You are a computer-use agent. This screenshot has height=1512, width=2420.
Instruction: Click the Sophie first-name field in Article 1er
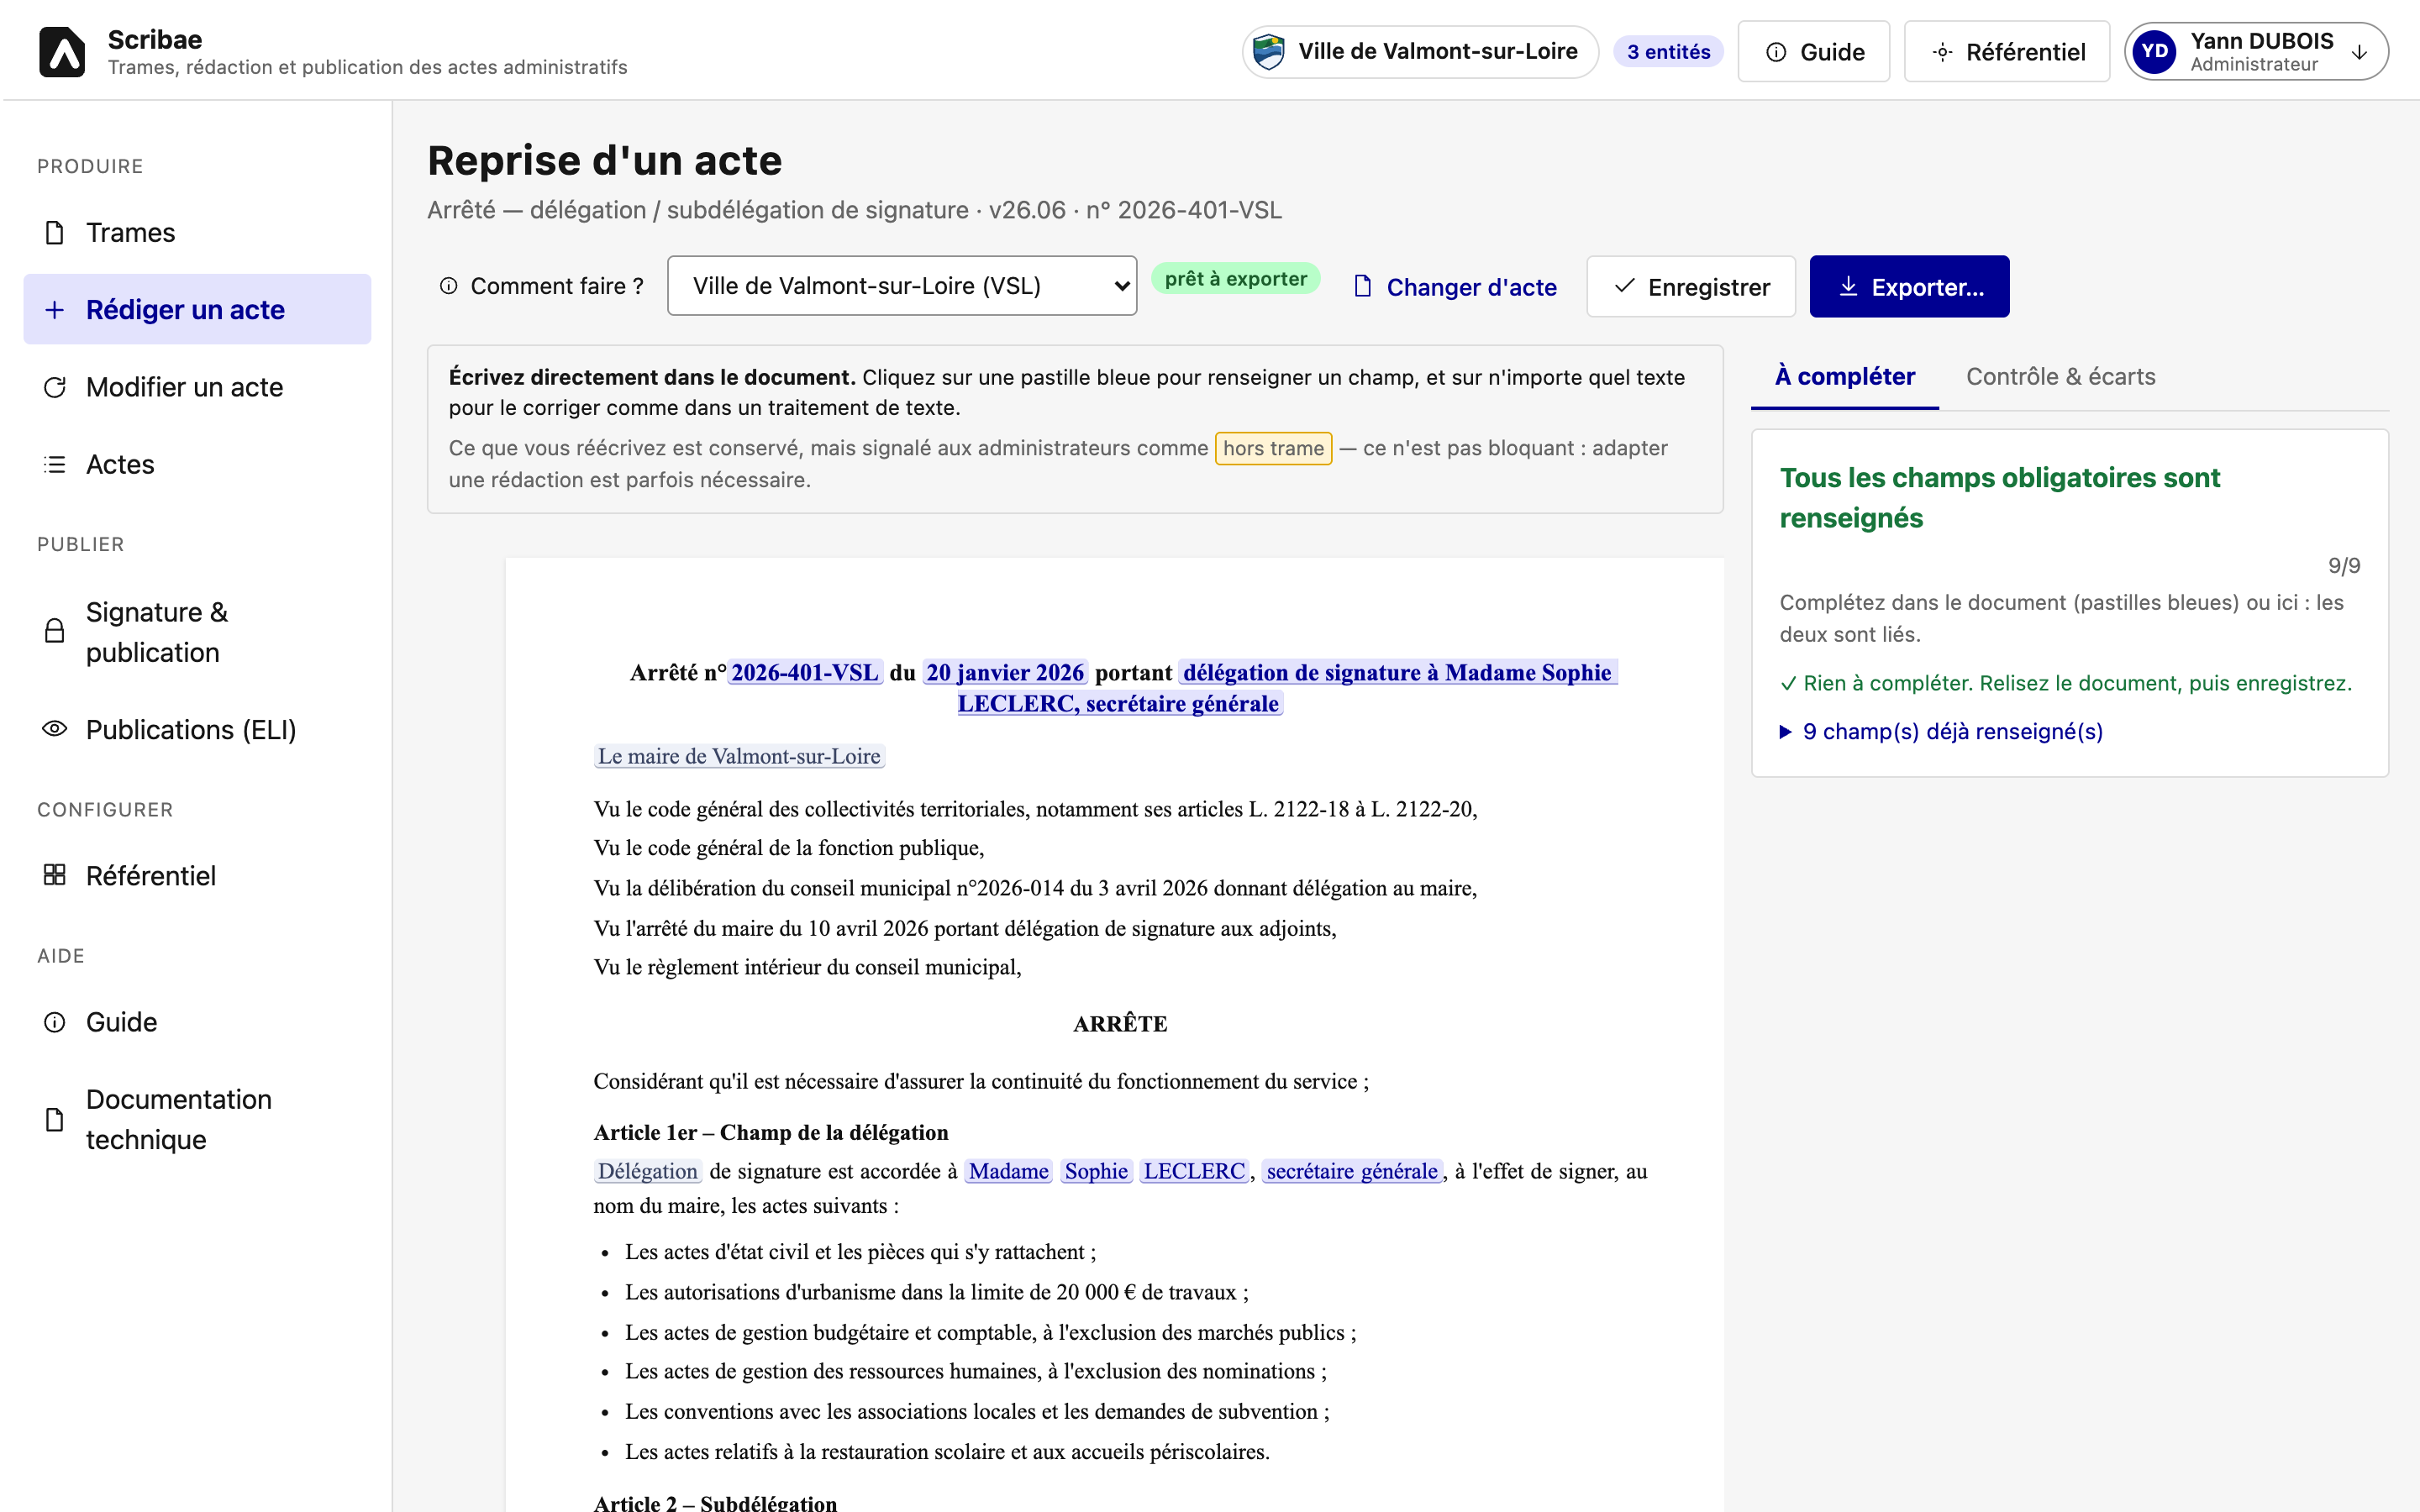coord(1096,1171)
